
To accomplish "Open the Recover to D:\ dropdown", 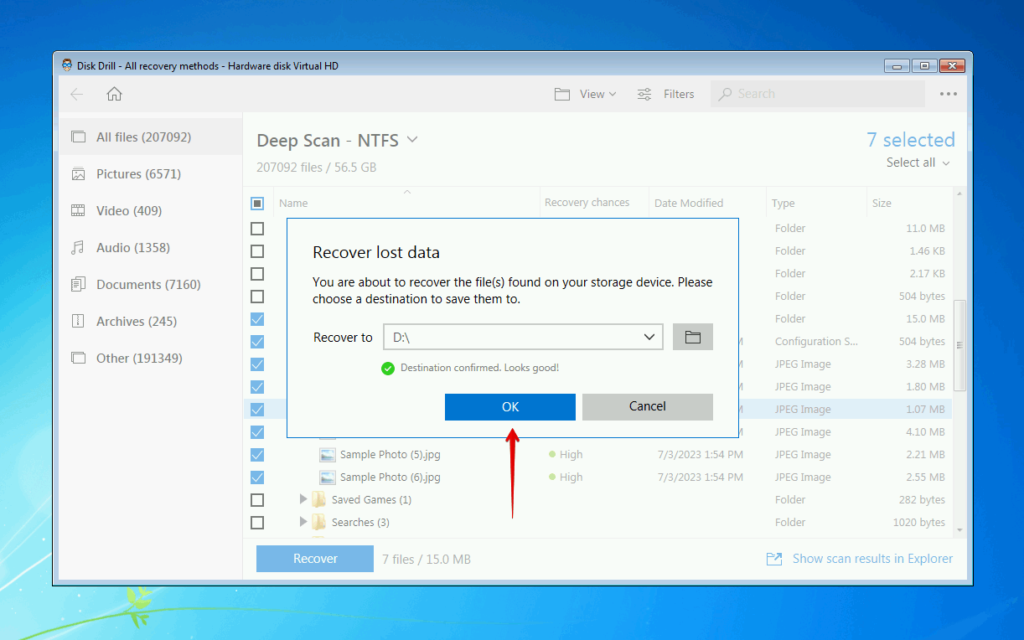I will pyautogui.click(x=523, y=337).
